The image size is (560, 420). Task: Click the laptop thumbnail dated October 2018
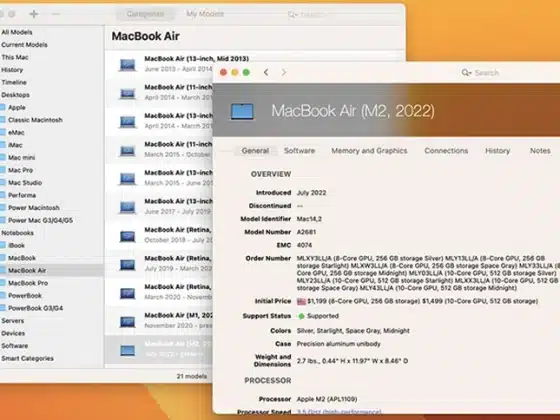click(128, 236)
